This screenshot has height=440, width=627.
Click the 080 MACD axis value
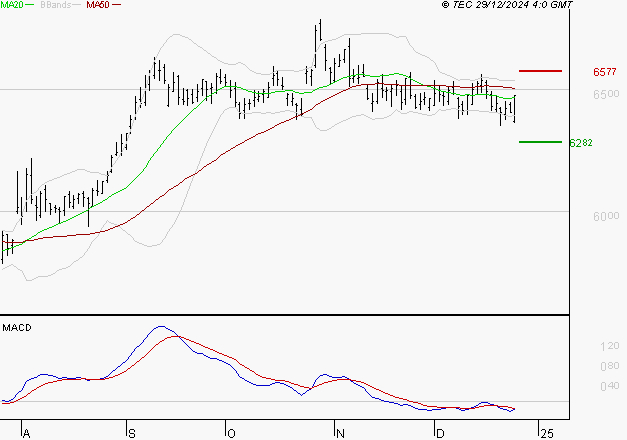click(x=610, y=366)
